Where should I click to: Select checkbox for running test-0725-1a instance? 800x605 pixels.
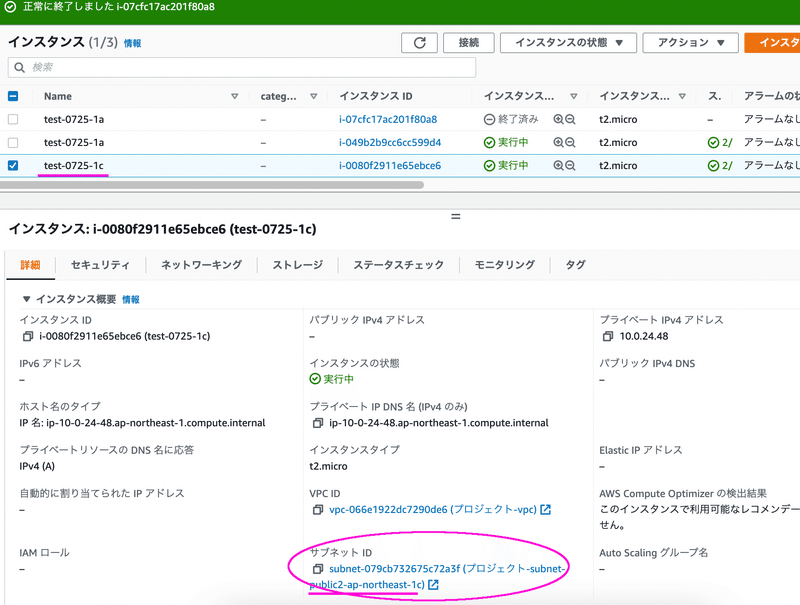(13, 142)
